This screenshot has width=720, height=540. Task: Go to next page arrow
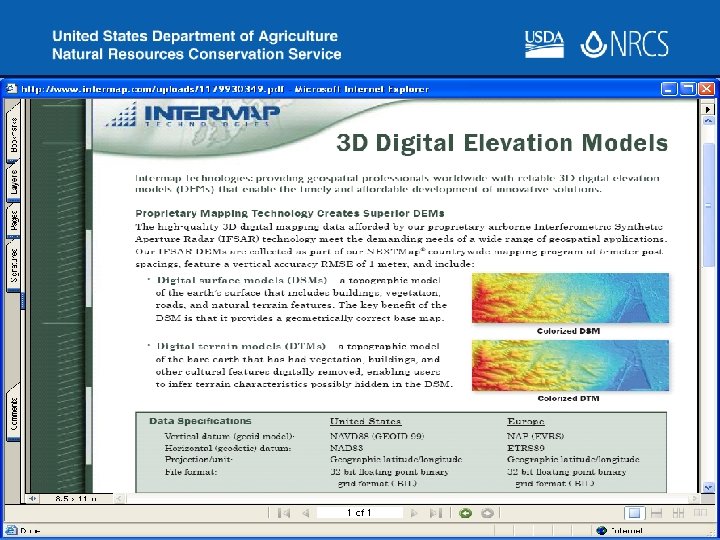pyautogui.click(x=414, y=513)
